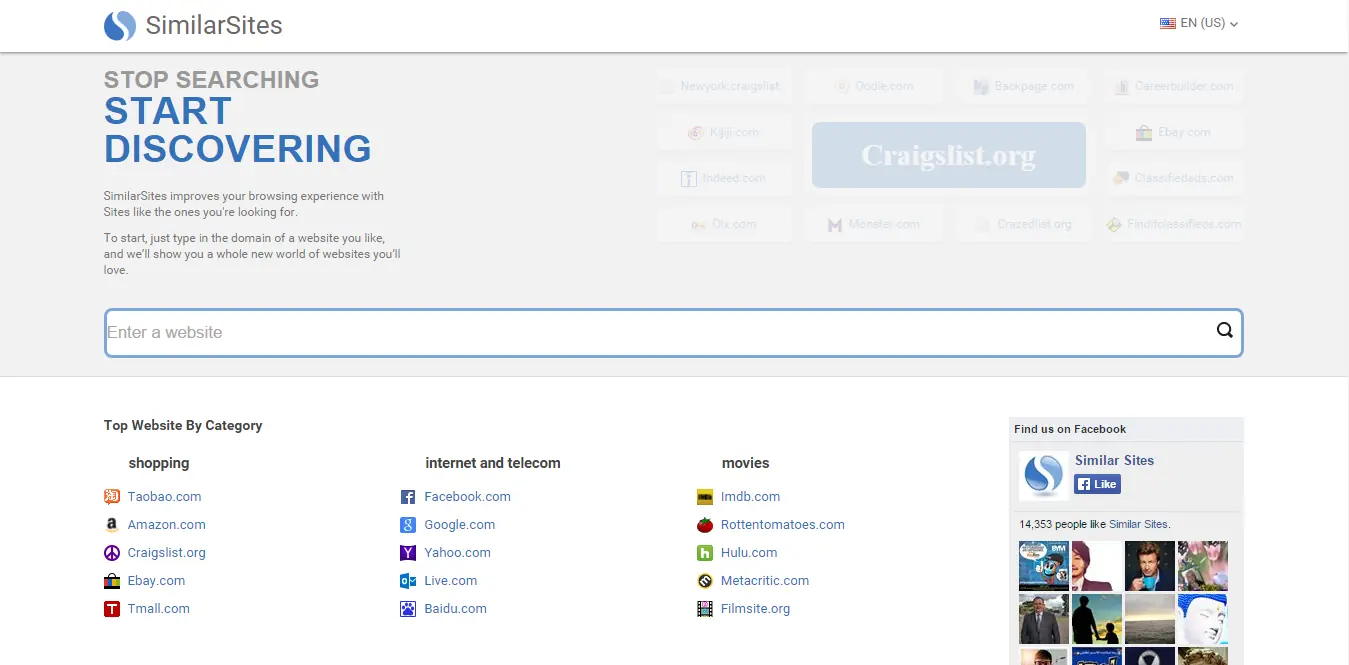Click the SimilarSites logo icon
This screenshot has width=1349, height=665.
point(118,25)
